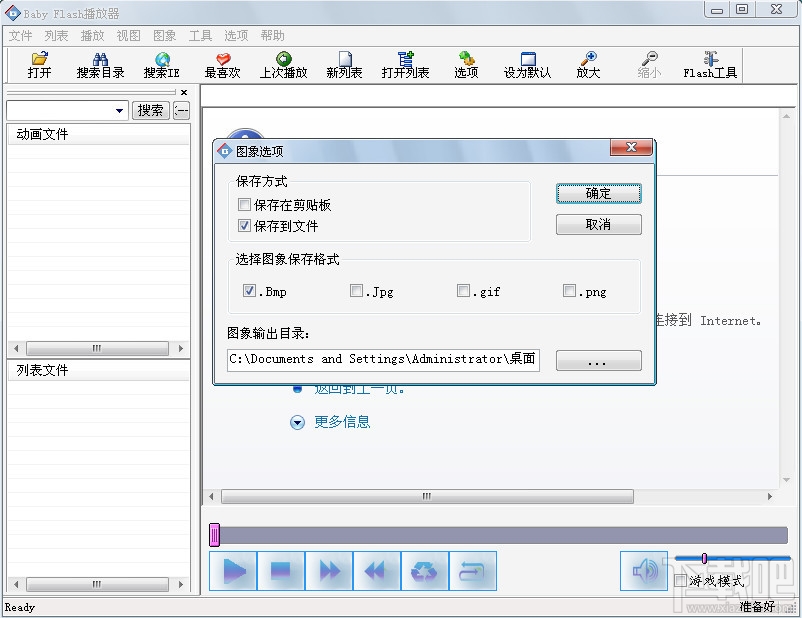The height and width of the screenshot is (618, 802).
Task: Mute audio with the speaker button
Action: 644,570
